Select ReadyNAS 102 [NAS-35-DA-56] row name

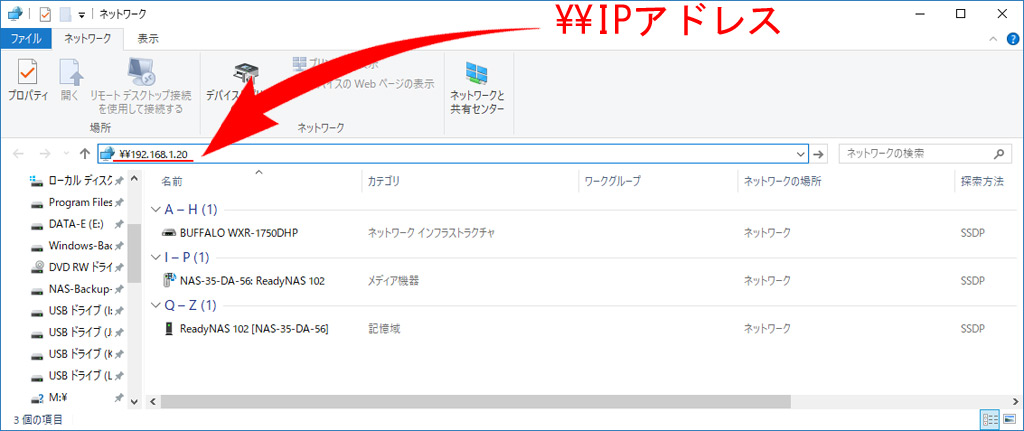click(x=253, y=329)
